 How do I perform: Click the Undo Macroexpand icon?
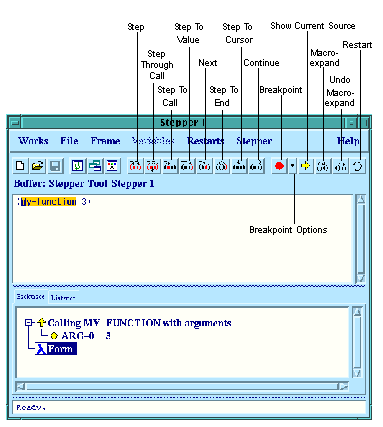340,166
